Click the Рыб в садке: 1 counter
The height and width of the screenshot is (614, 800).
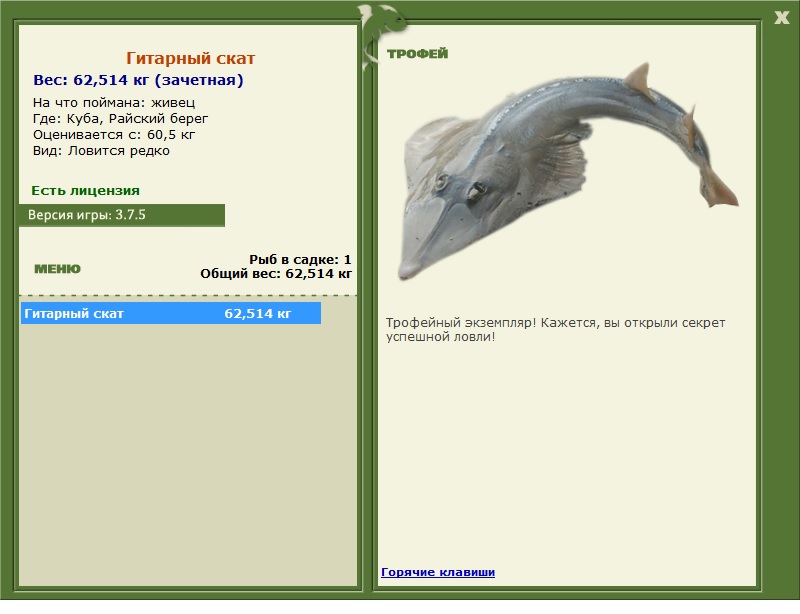pyautogui.click(x=300, y=259)
